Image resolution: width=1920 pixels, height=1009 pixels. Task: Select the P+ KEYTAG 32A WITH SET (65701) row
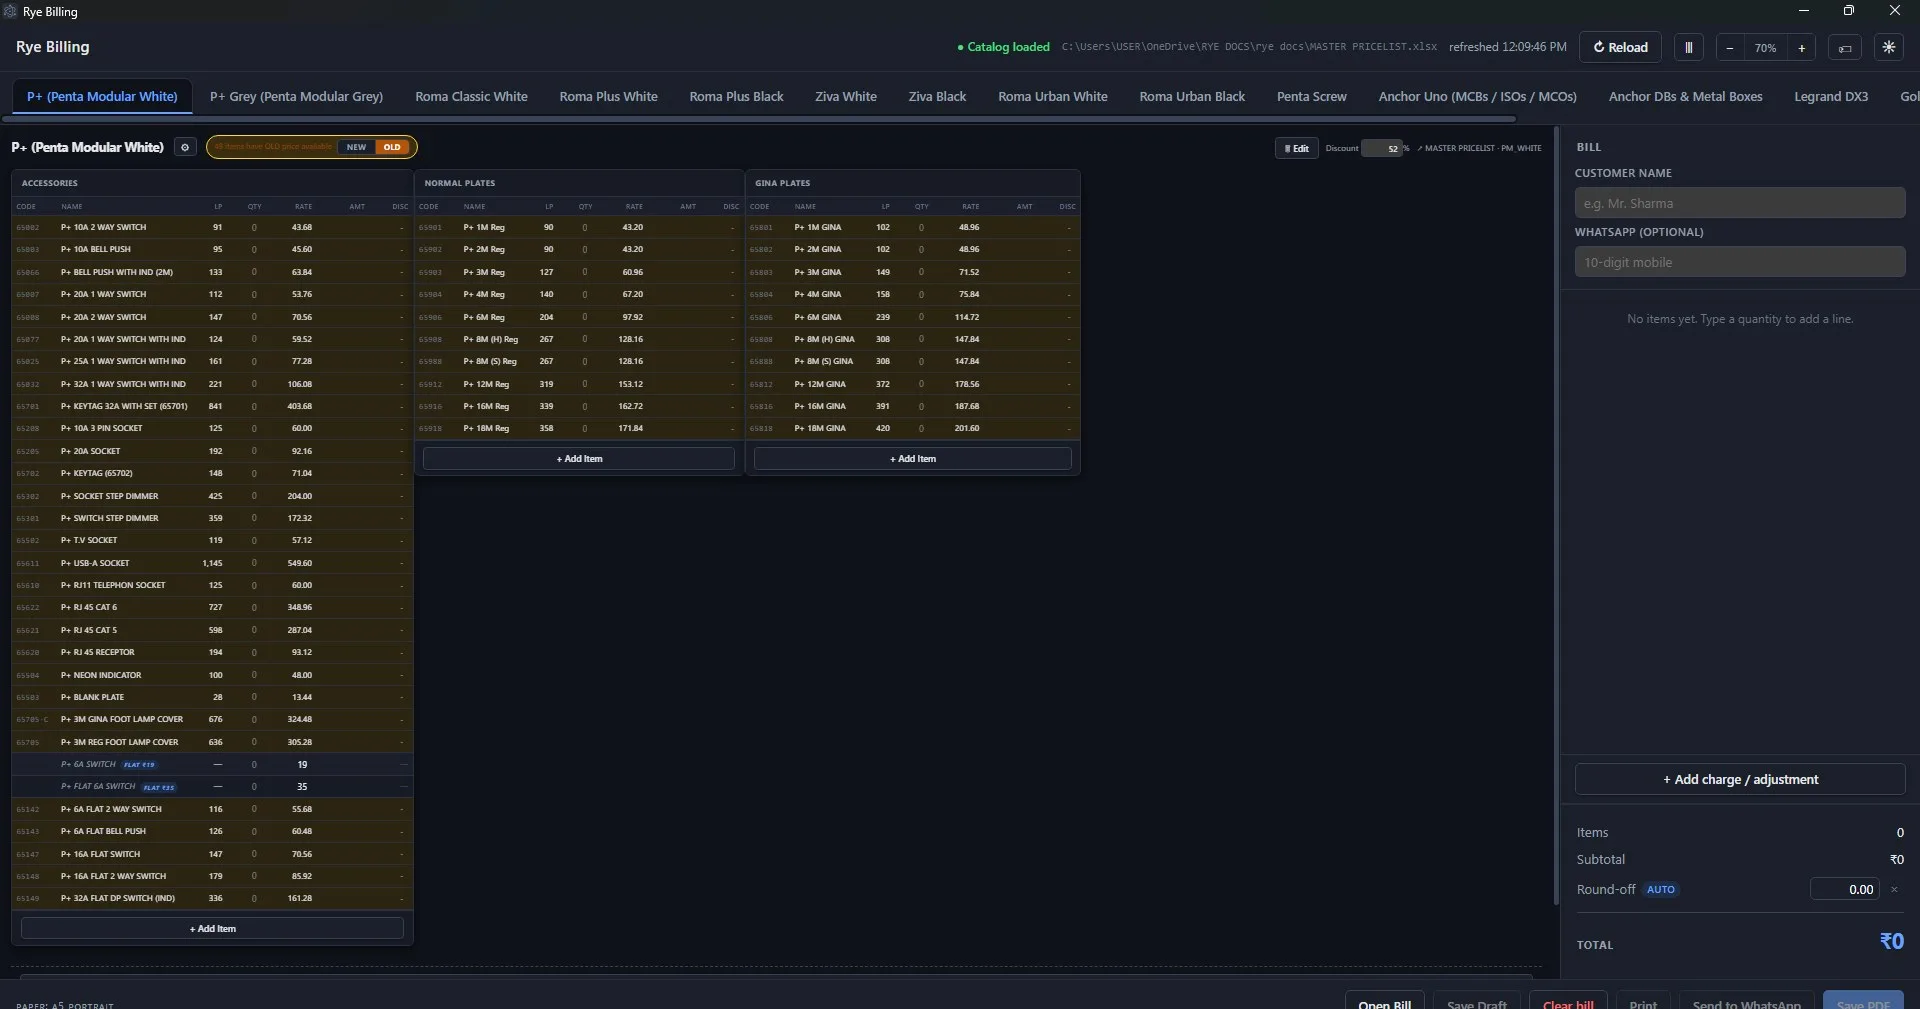[212, 406]
